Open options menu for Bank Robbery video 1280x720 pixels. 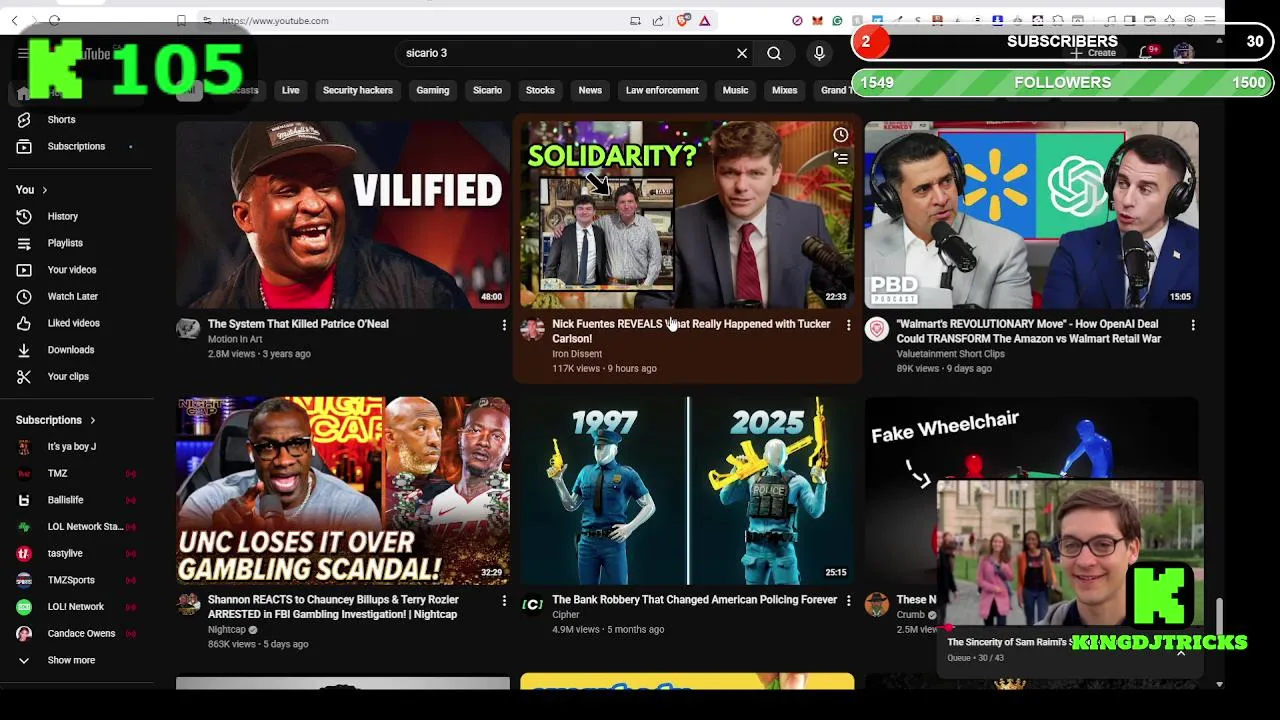(x=848, y=601)
